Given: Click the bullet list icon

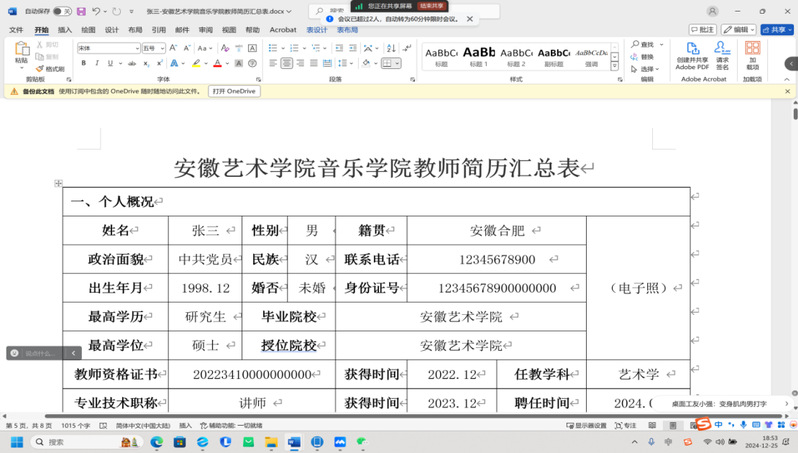Looking at the screenshot, I should pyautogui.click(x=273, y=47).
